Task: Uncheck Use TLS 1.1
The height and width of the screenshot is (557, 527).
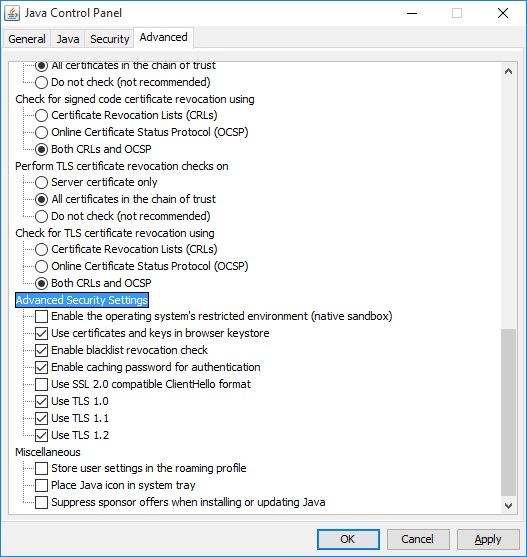Action: point(42,418)
